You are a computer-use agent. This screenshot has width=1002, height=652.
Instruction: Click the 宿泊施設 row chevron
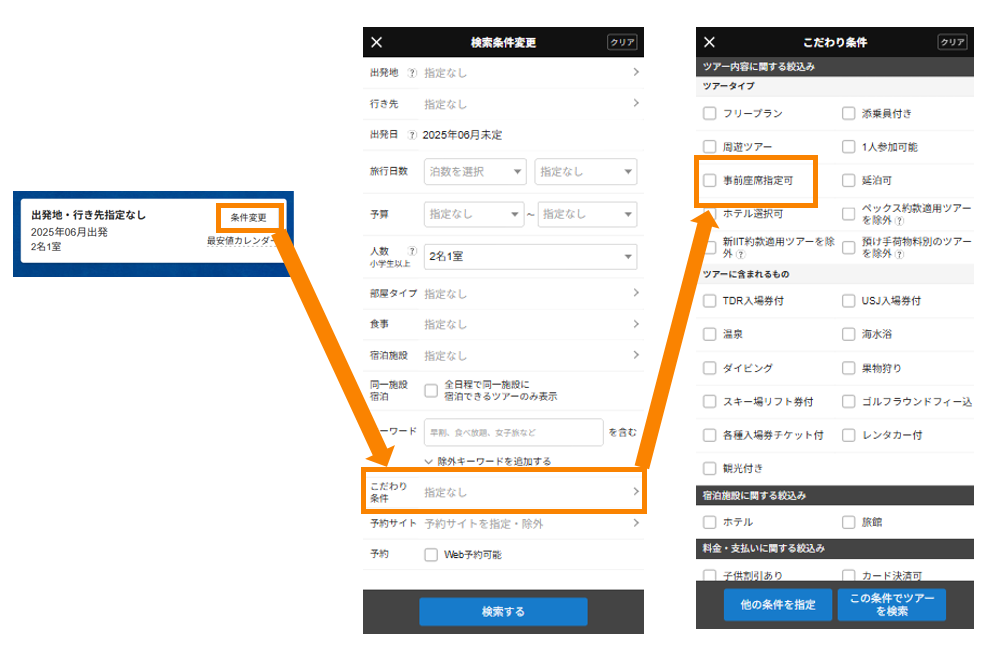pyautogui.click(x=635, y=355)
